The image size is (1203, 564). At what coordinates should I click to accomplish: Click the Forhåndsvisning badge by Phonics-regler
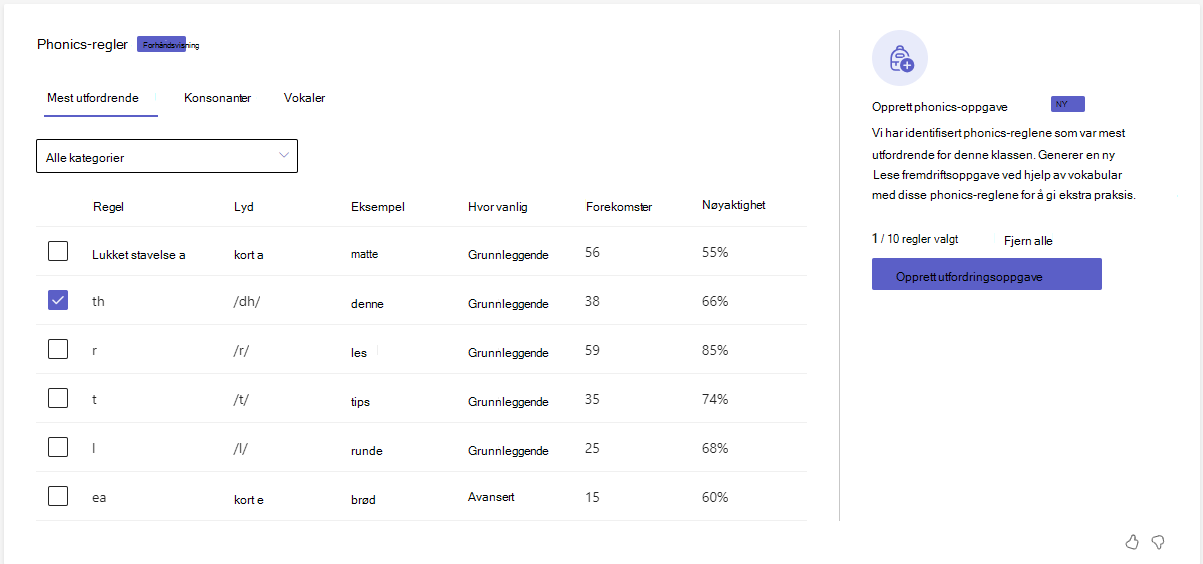click(162, 45)
